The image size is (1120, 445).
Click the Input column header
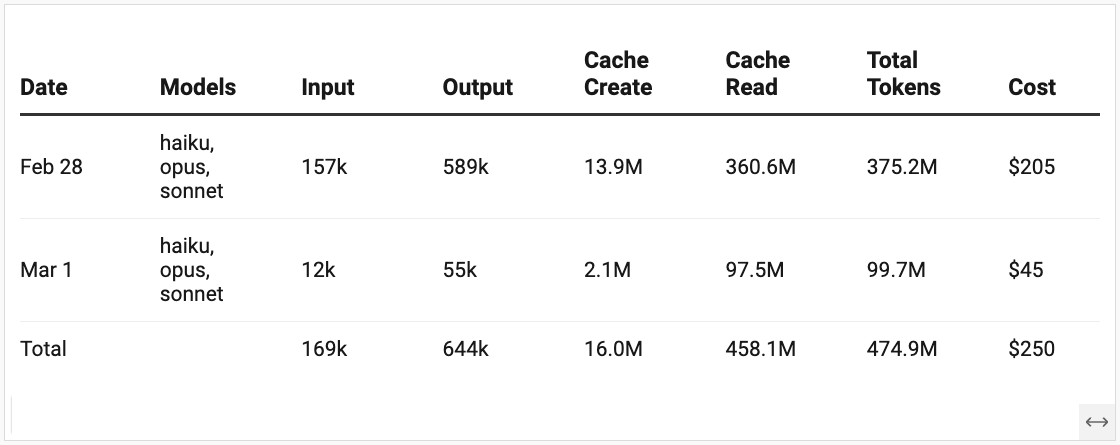click(328, 87)
